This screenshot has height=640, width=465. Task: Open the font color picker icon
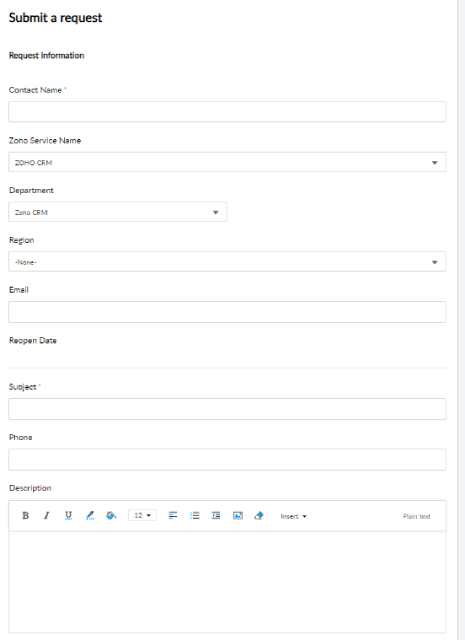pos(90,516)
